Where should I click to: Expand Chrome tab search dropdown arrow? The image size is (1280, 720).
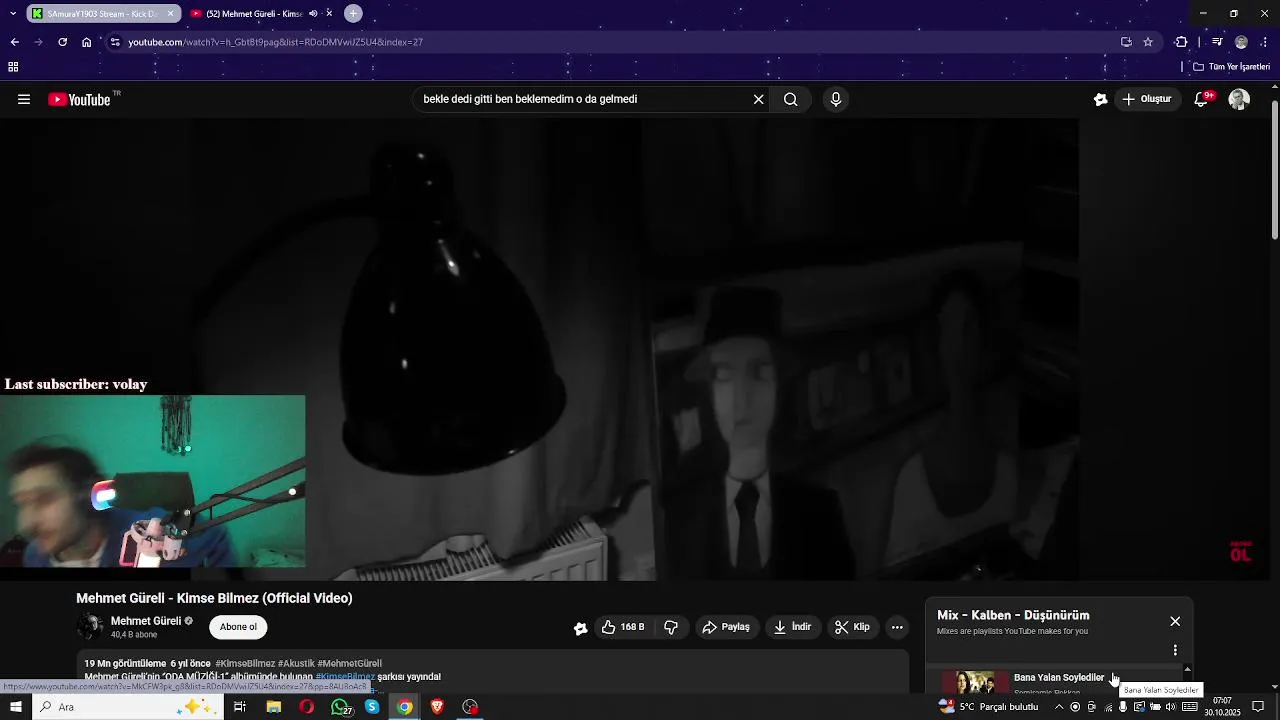14,14
